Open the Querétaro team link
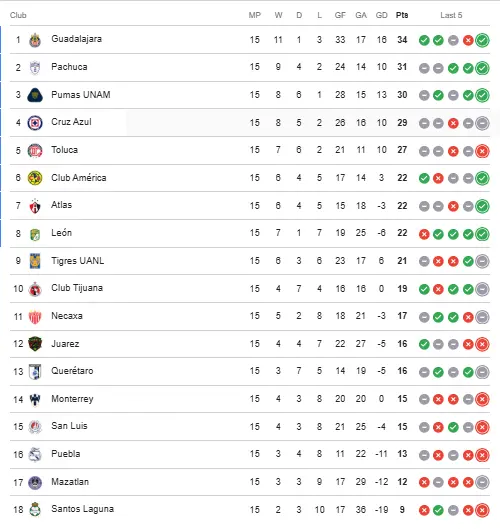The image size is (500, 529). [x=72, y=371]
